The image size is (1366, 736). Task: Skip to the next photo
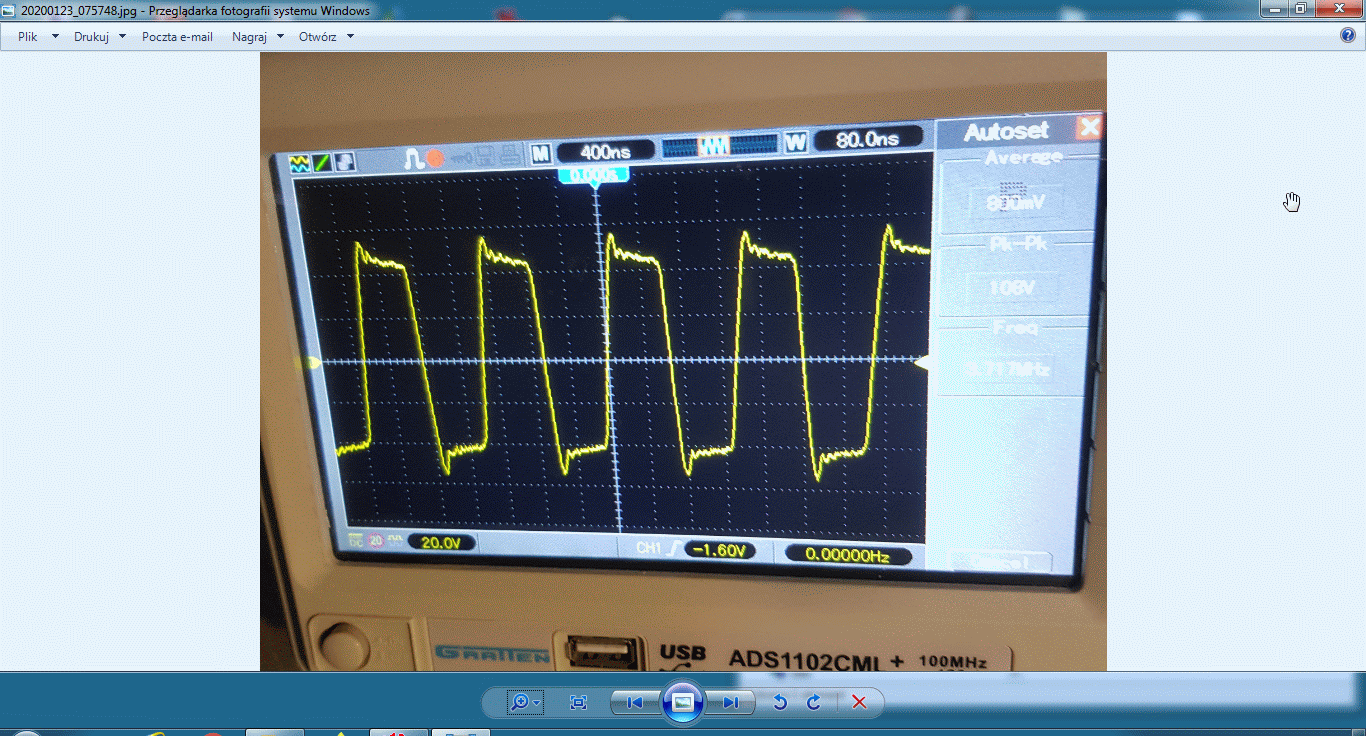point(731,702)
